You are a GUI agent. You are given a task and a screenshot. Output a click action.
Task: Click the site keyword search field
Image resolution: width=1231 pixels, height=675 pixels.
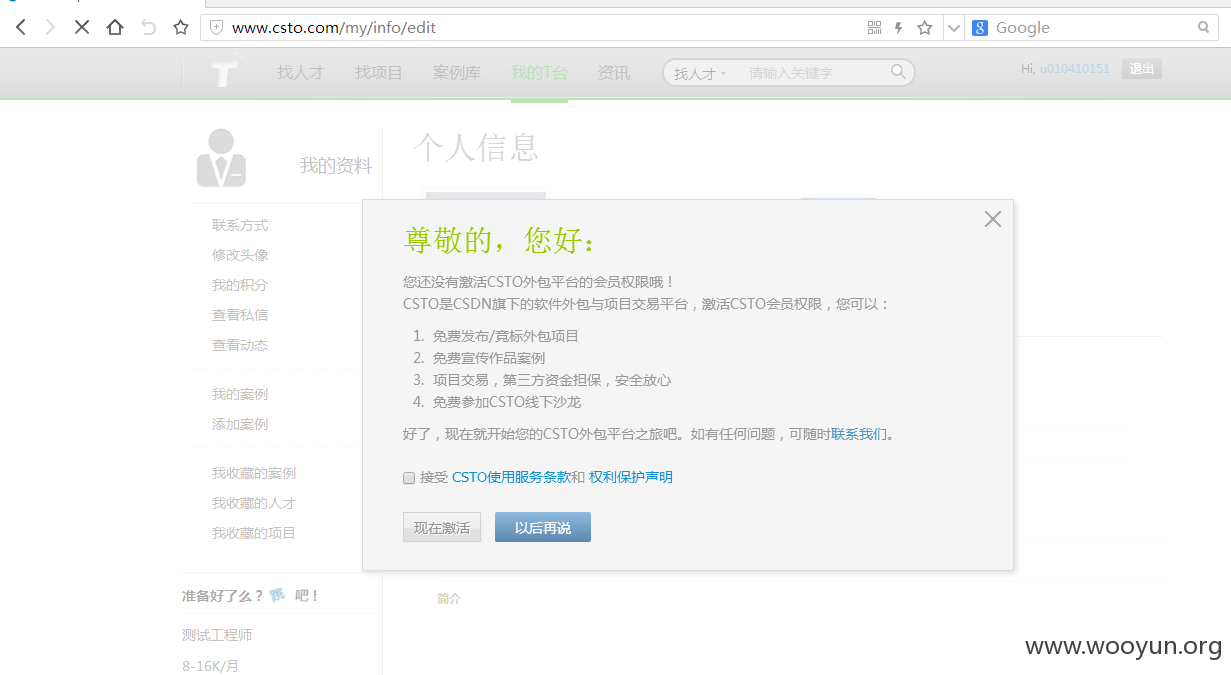coord(812,73)
